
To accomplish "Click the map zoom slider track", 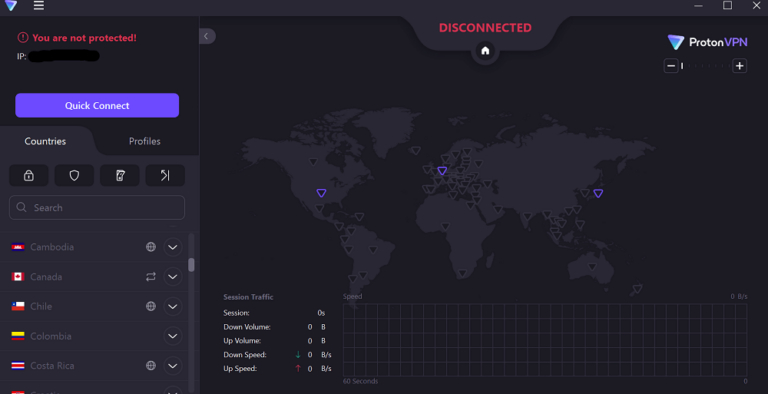I will pyautogui.click(x=705, y=66).
